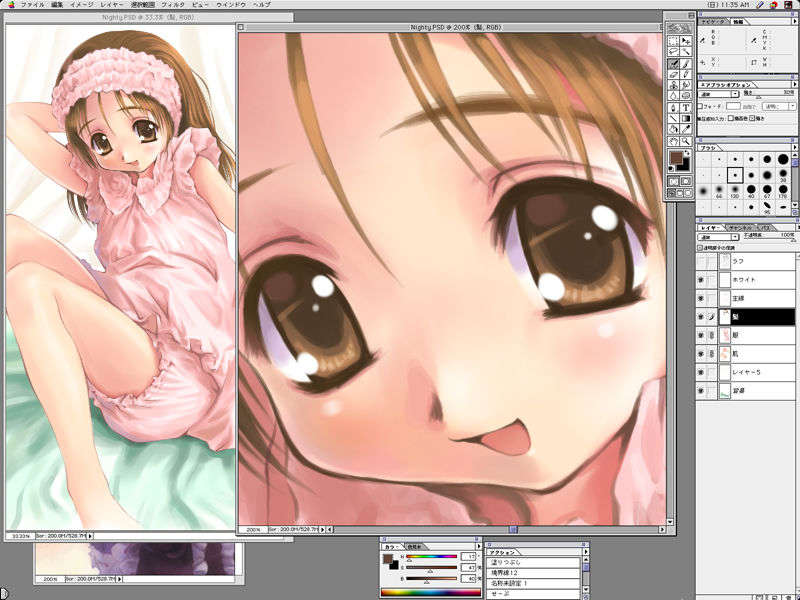Open the ファイル menu
Screen dimensions: 800x600
coord(32,5)
